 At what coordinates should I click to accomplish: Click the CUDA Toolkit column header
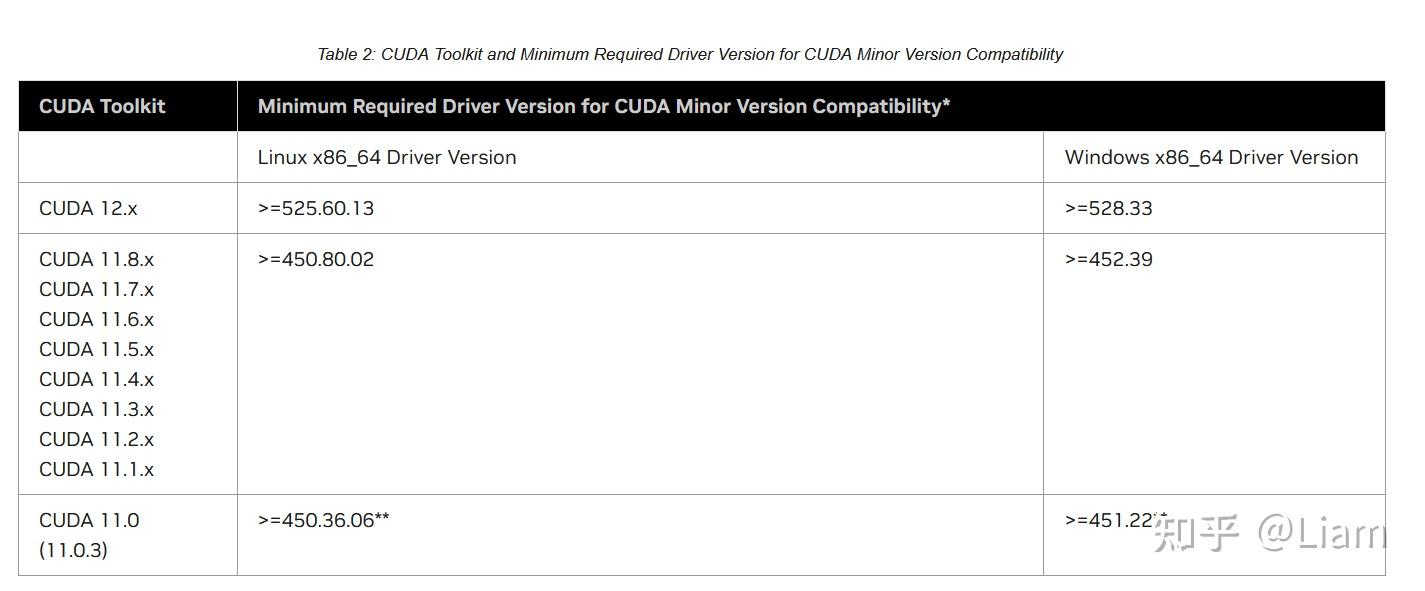point(102,106)
